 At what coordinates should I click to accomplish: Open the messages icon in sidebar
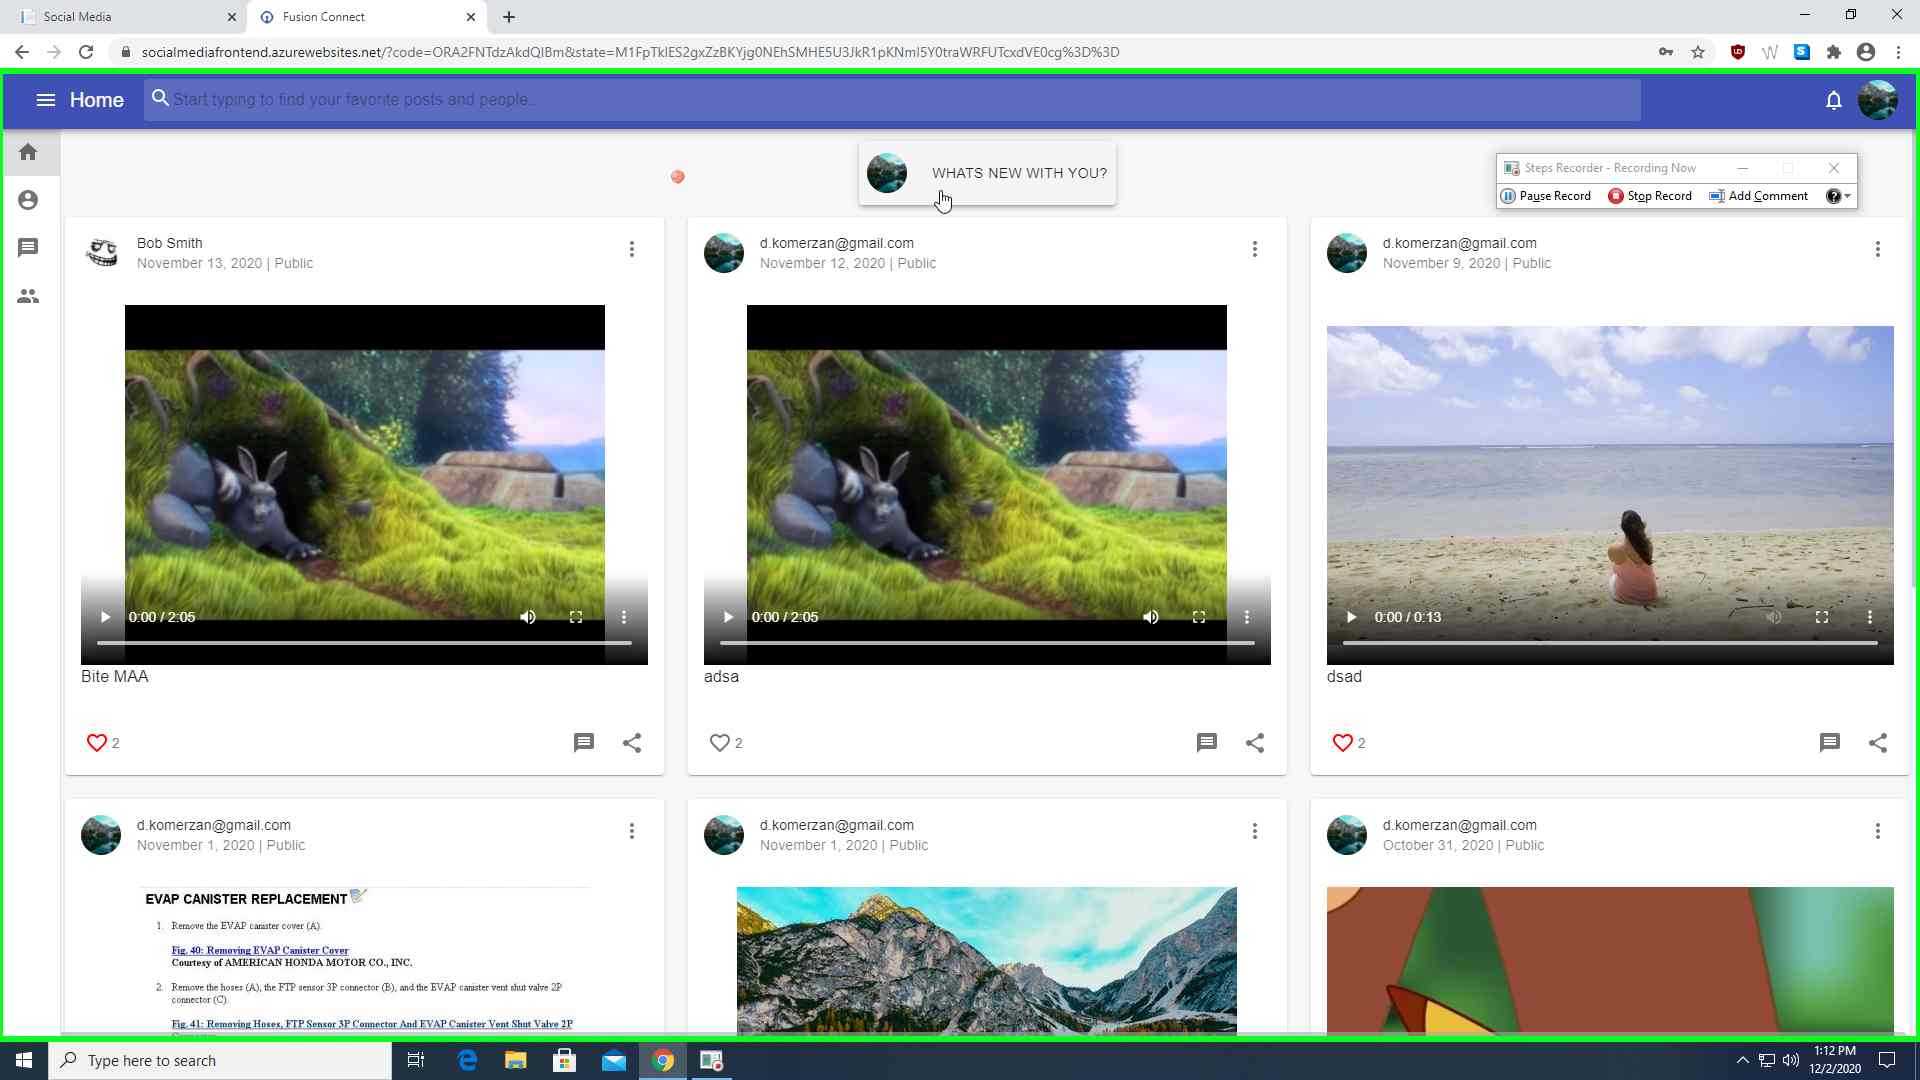[x=28, y=247]
